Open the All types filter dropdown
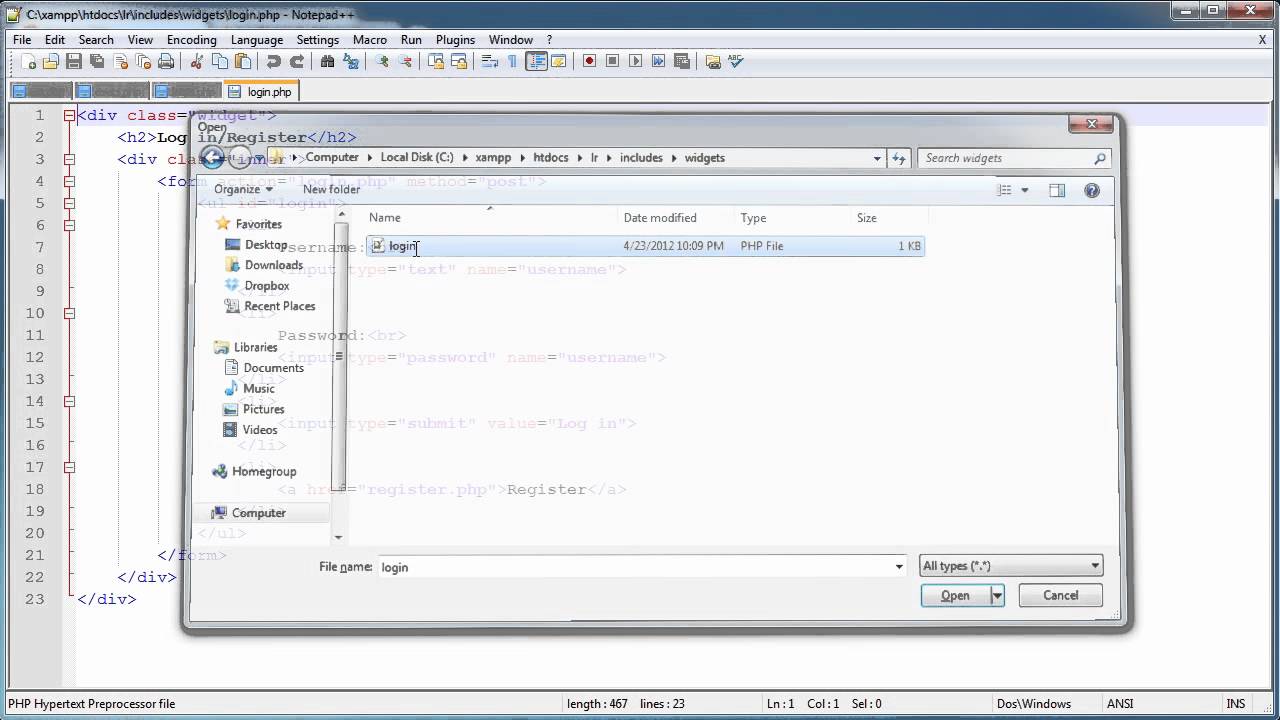The width and height of the screenshot is (1280, 720). (1011, 566)
